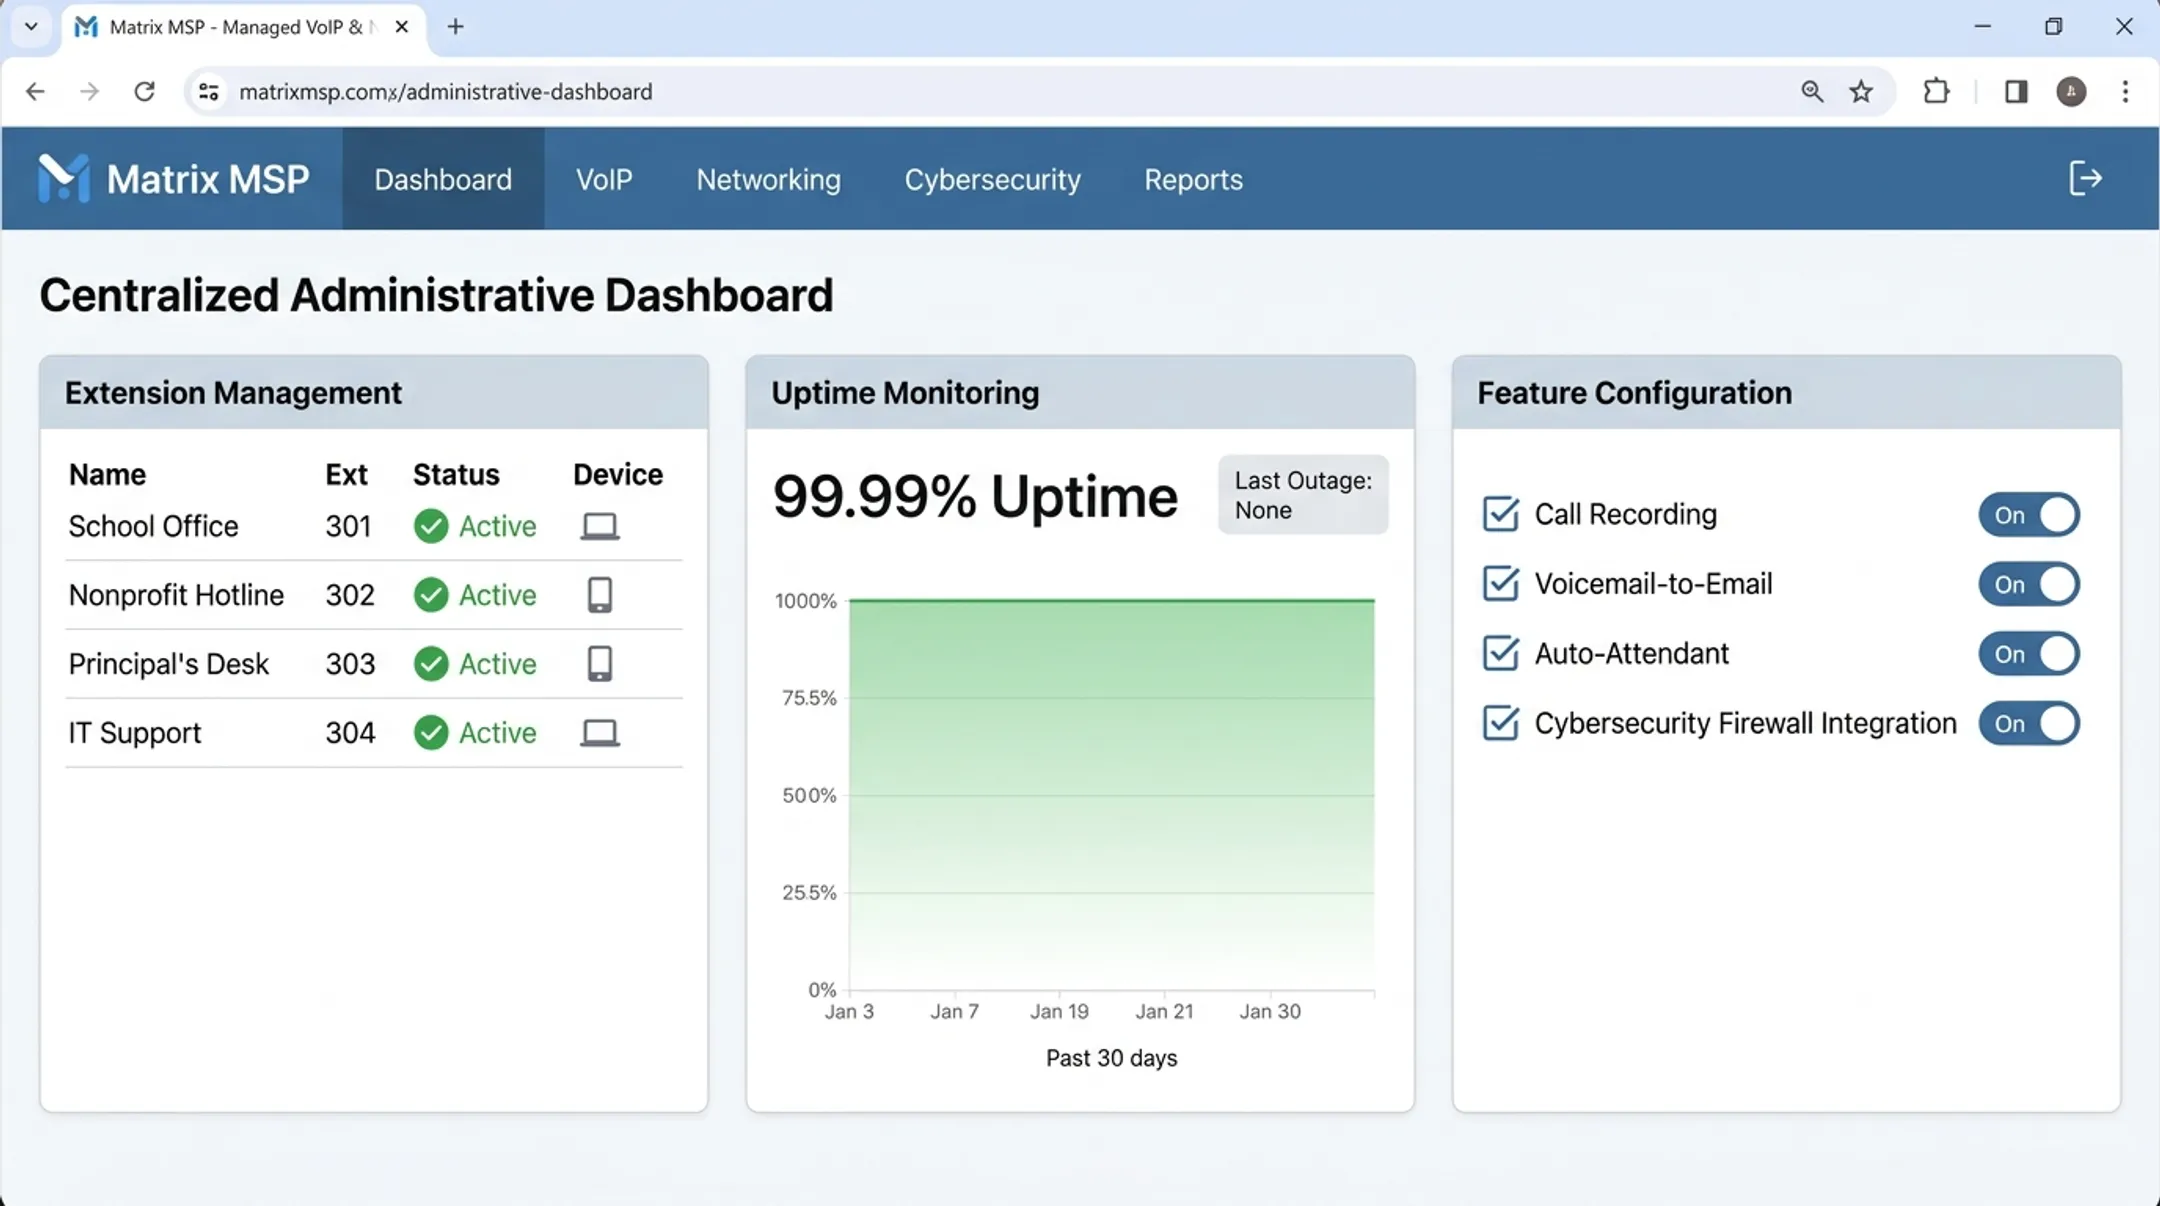The width and height of the screenshot is (2160, 1206).
Task: Expand the tab search dropdown arrow
Action: click(31, 27)
